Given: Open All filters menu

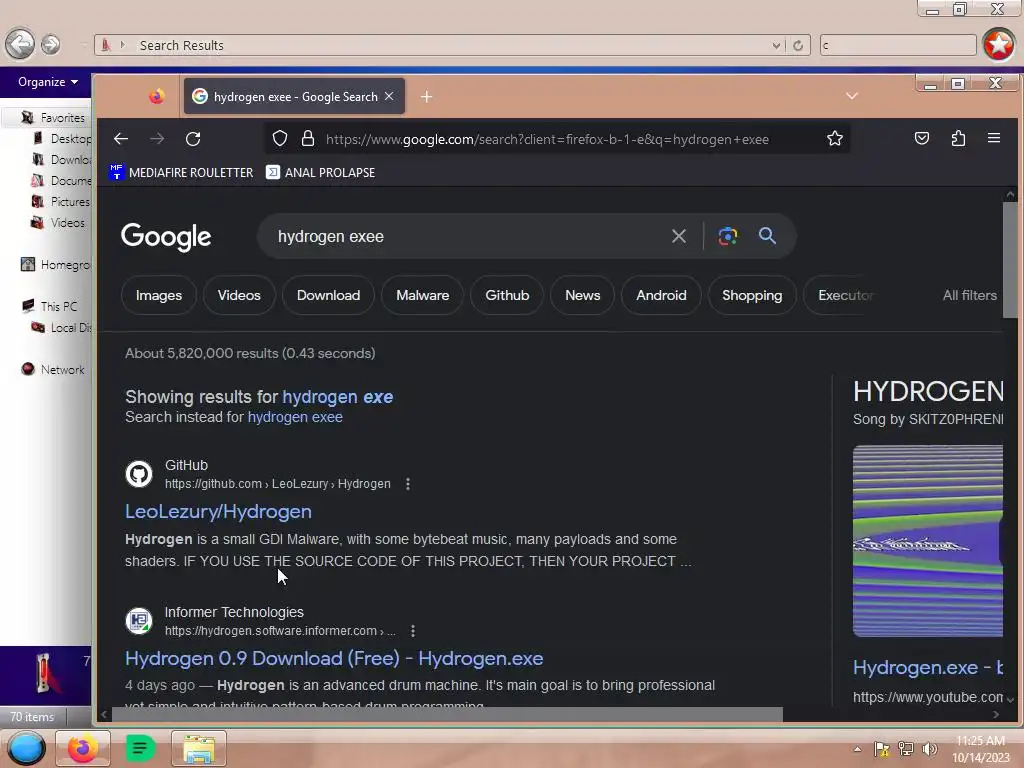Looking at the screenshot, I should click(x=969, y=295).
